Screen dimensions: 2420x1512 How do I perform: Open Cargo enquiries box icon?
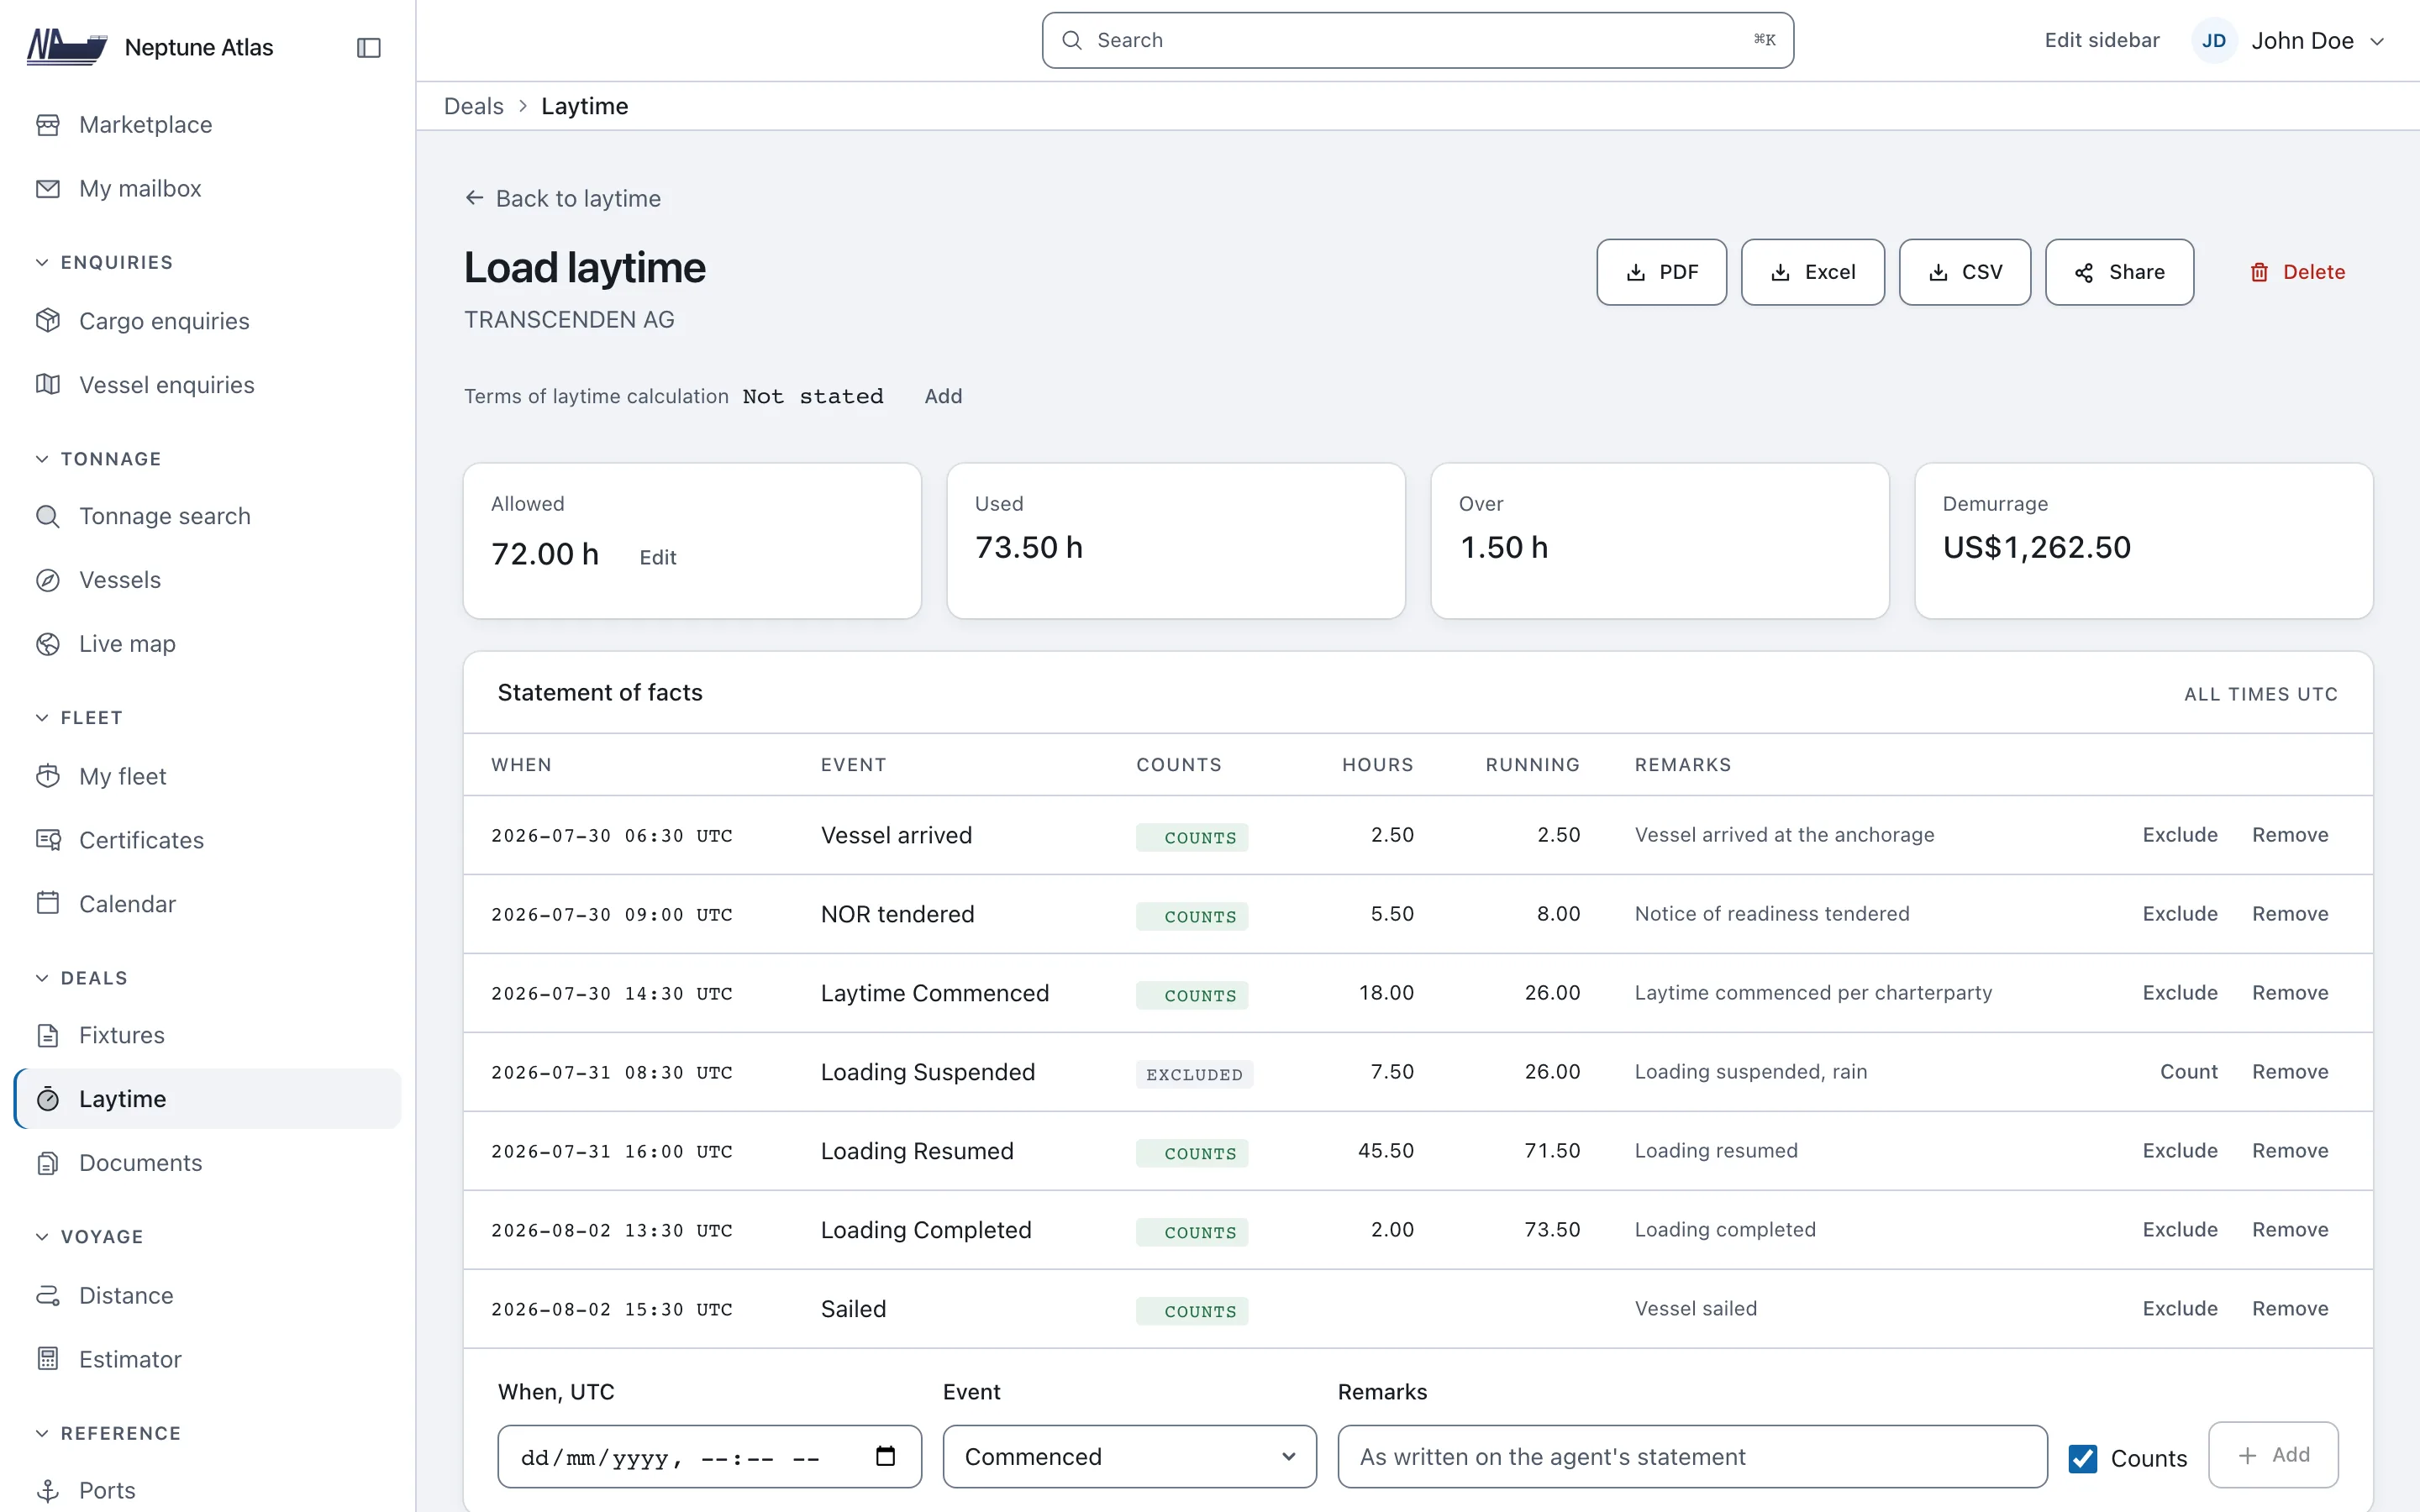click(x=48, y=321)
